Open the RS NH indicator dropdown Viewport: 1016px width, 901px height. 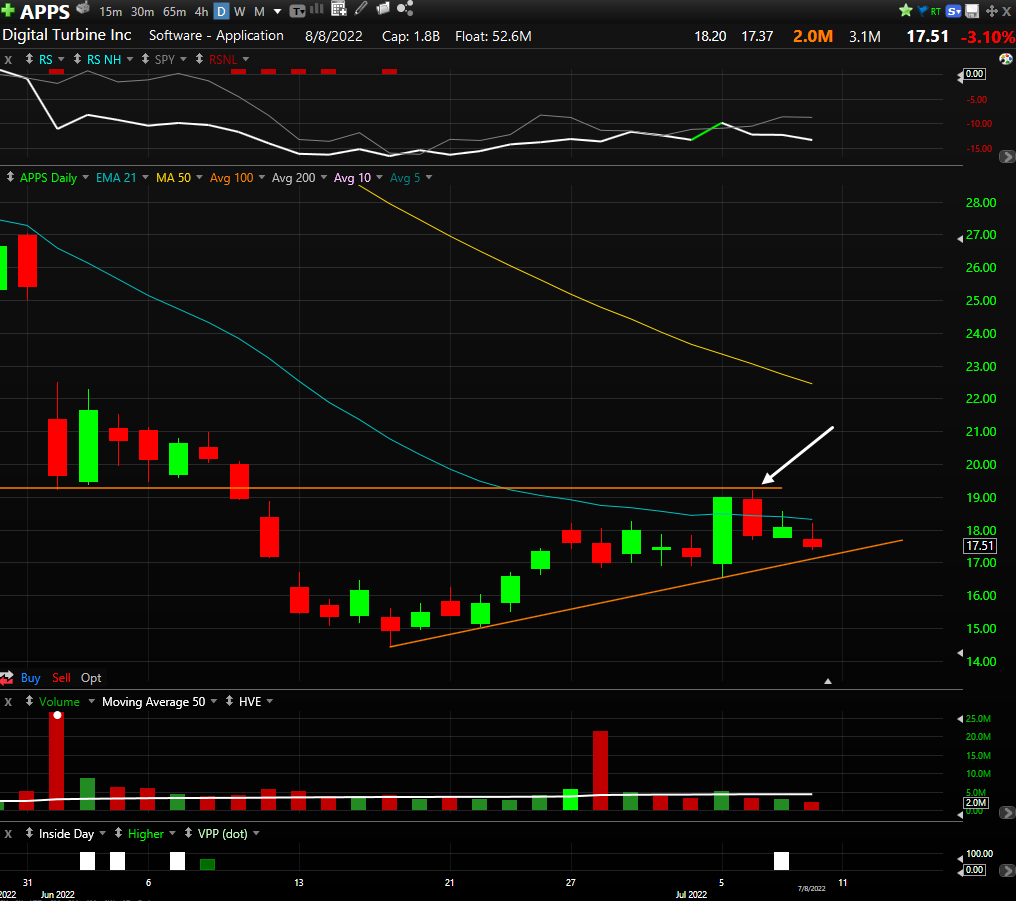[130, 59]
